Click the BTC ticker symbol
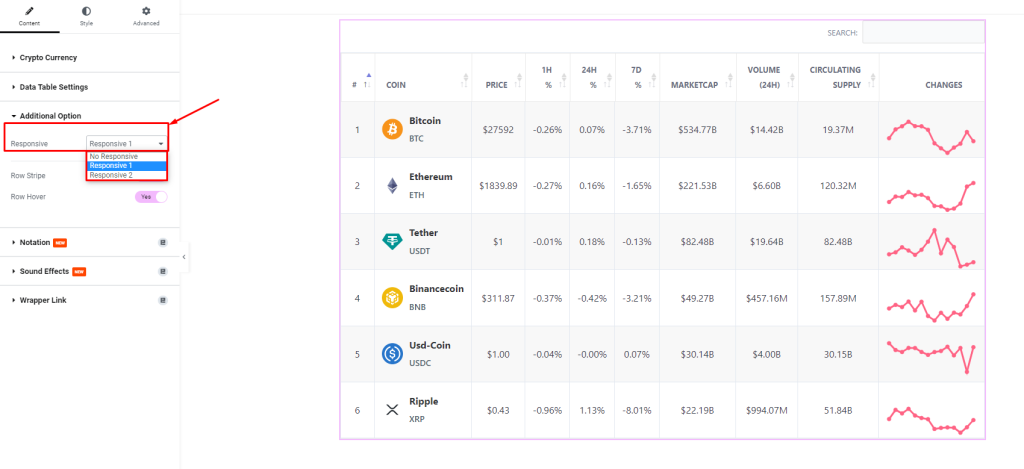 point(417,139)
